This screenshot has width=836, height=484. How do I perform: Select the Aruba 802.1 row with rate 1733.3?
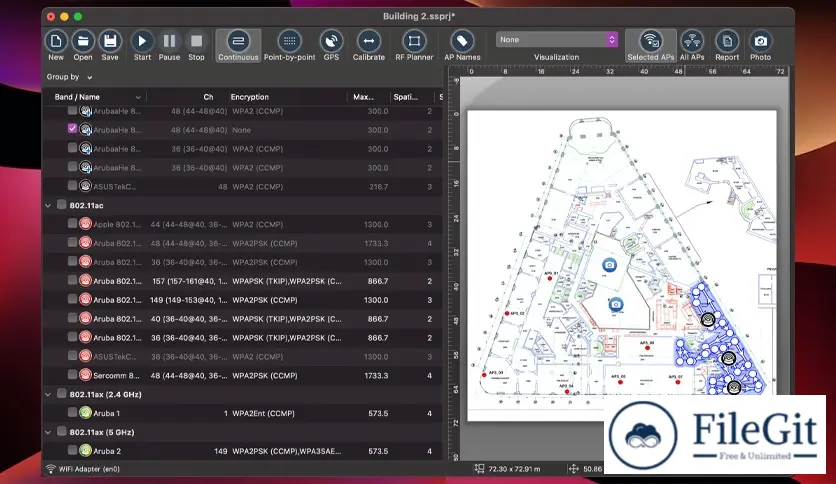click(x=243, y=243)
